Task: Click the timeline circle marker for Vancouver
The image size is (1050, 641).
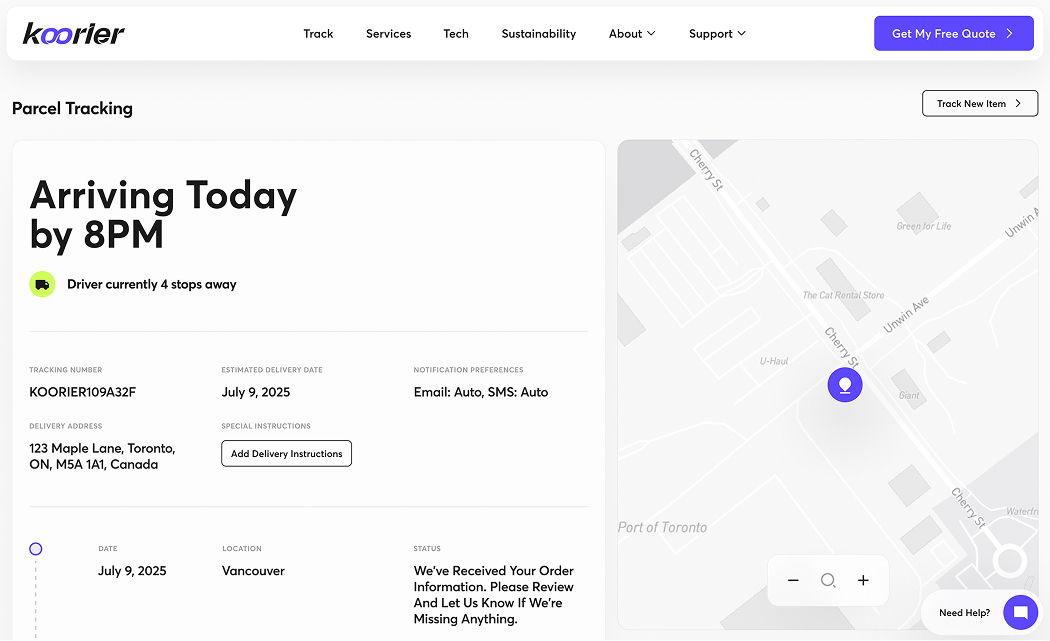Action: pyautogui.click(x=35, y=549)
